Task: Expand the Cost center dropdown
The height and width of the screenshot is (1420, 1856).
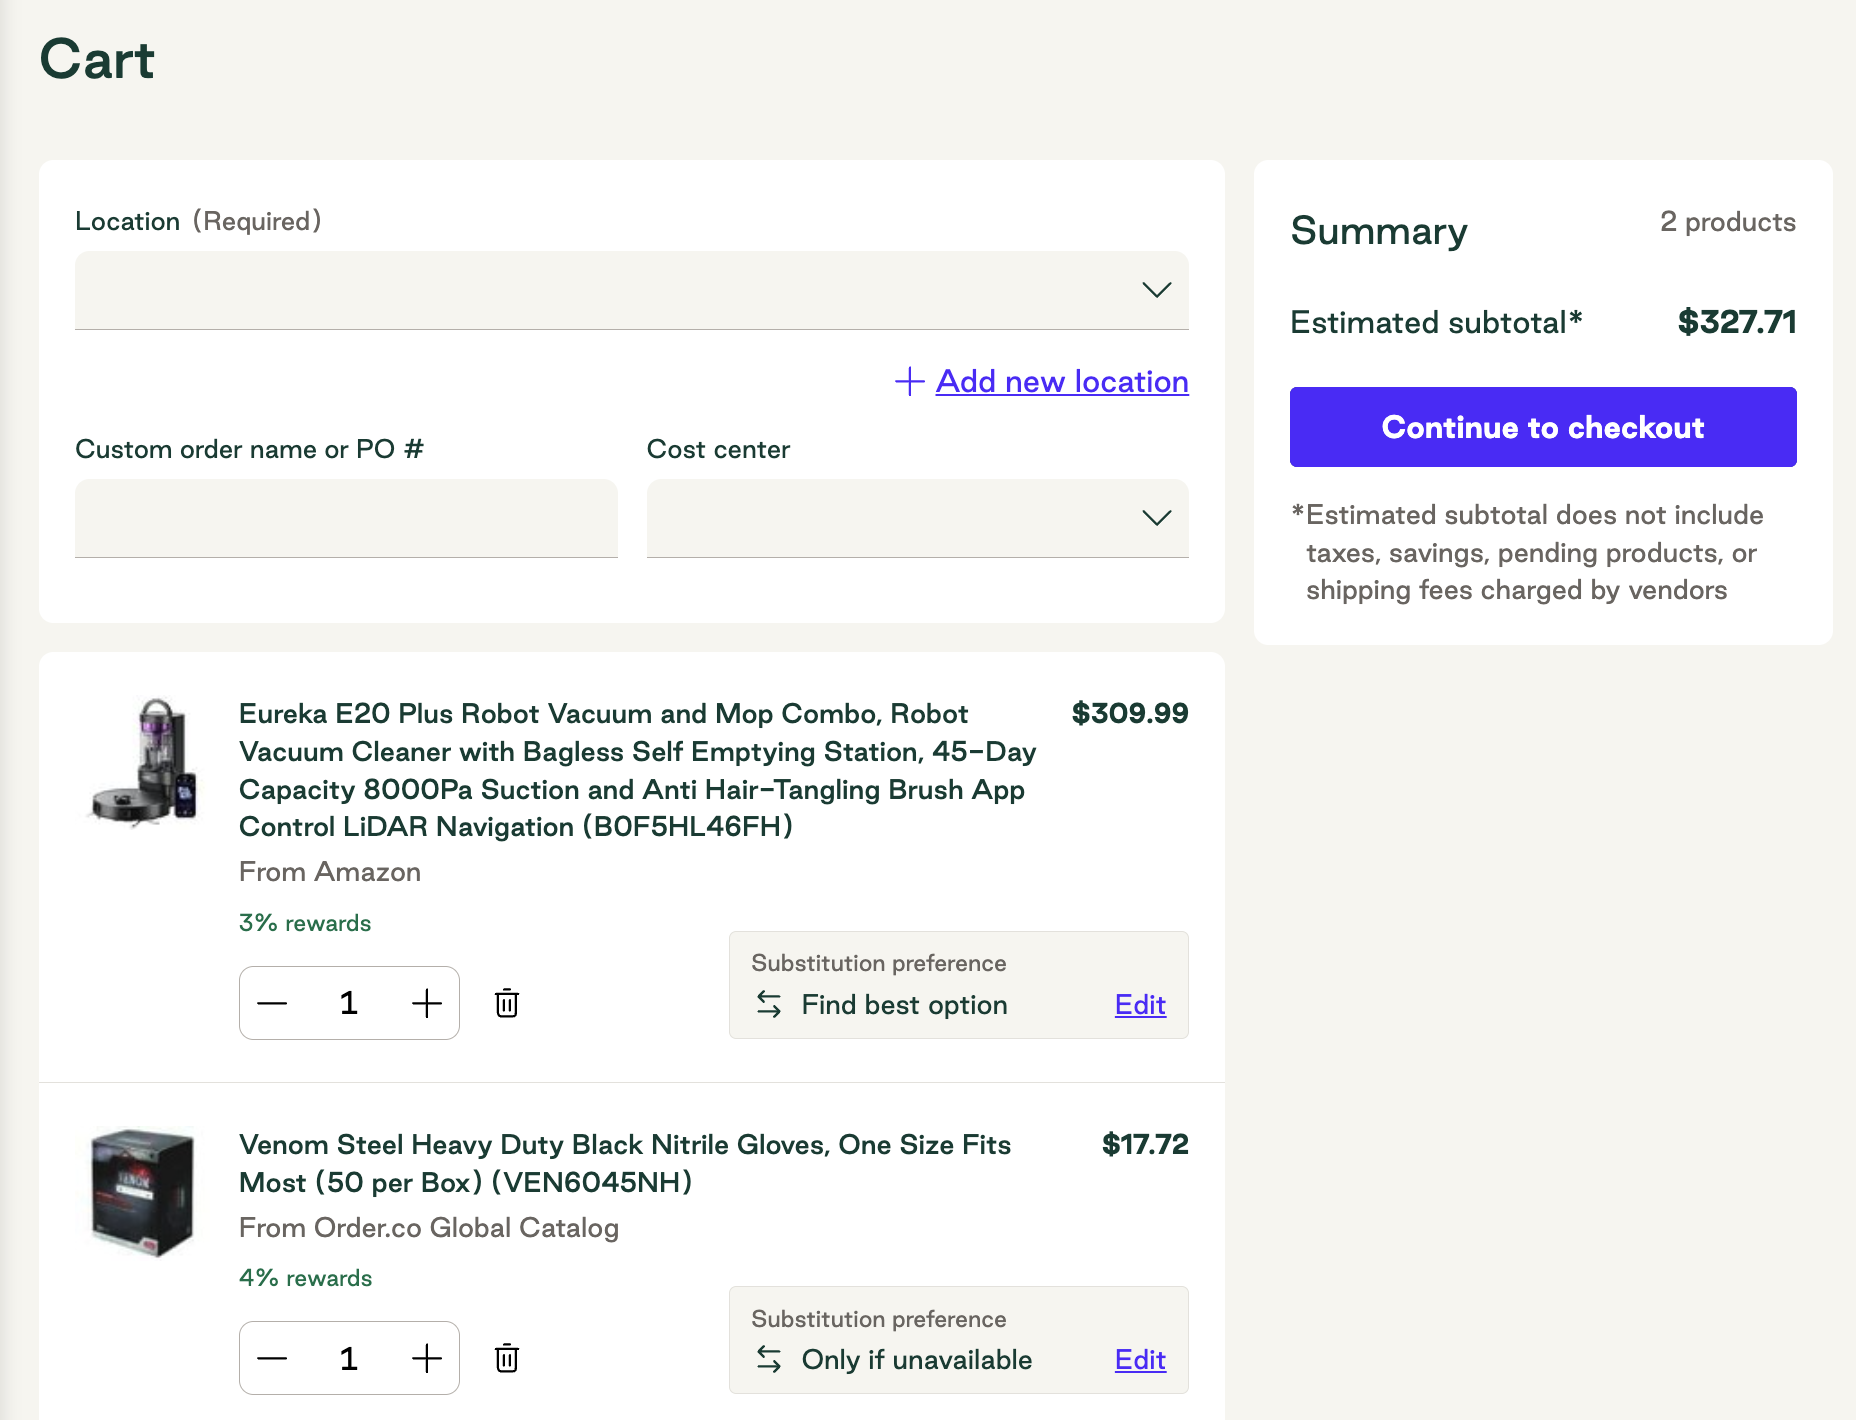Action: pyautogui.click(x=917, y=518)
